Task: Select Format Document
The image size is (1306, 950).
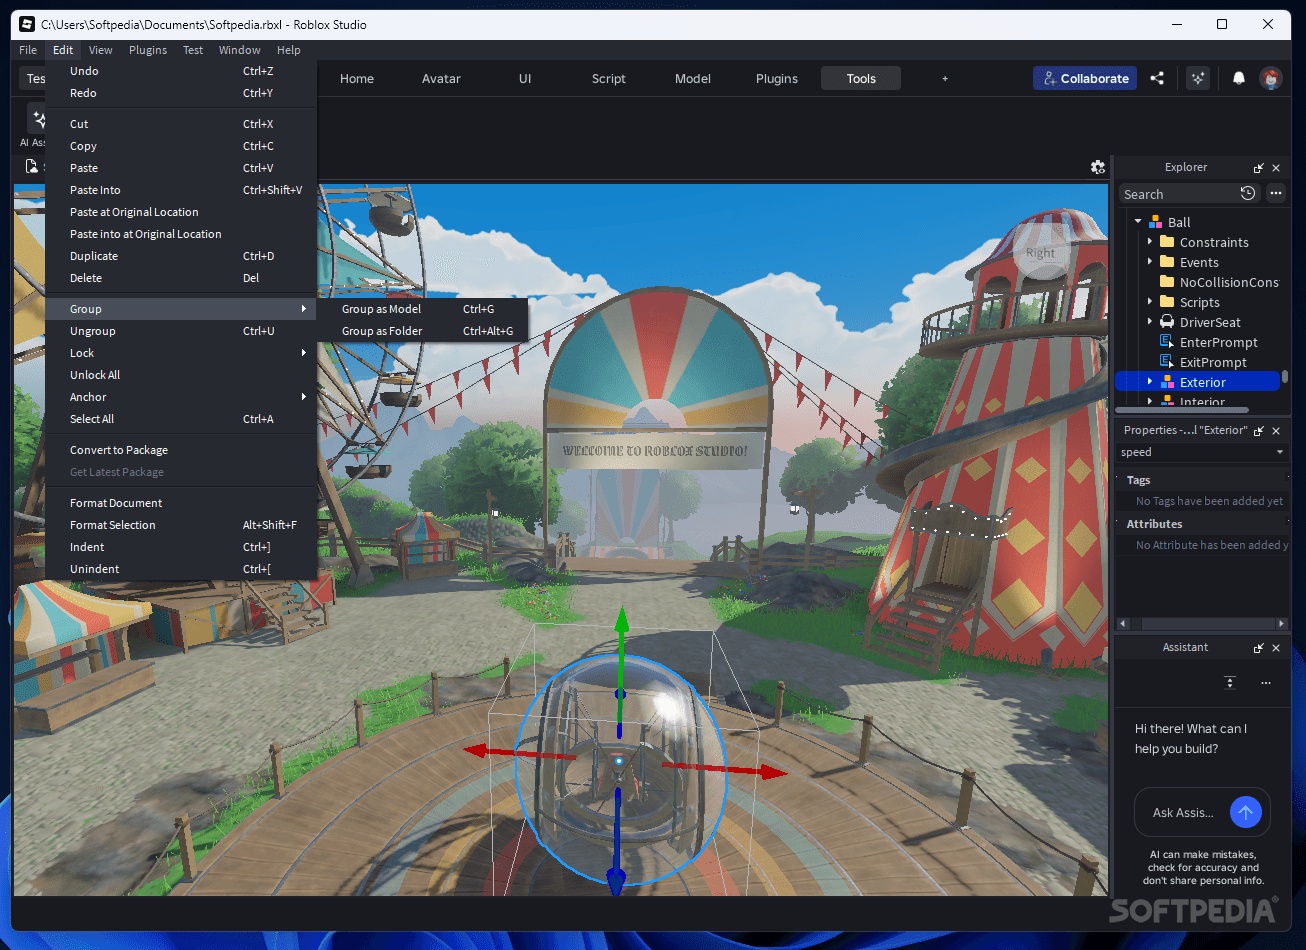Action: pos(181,503)
